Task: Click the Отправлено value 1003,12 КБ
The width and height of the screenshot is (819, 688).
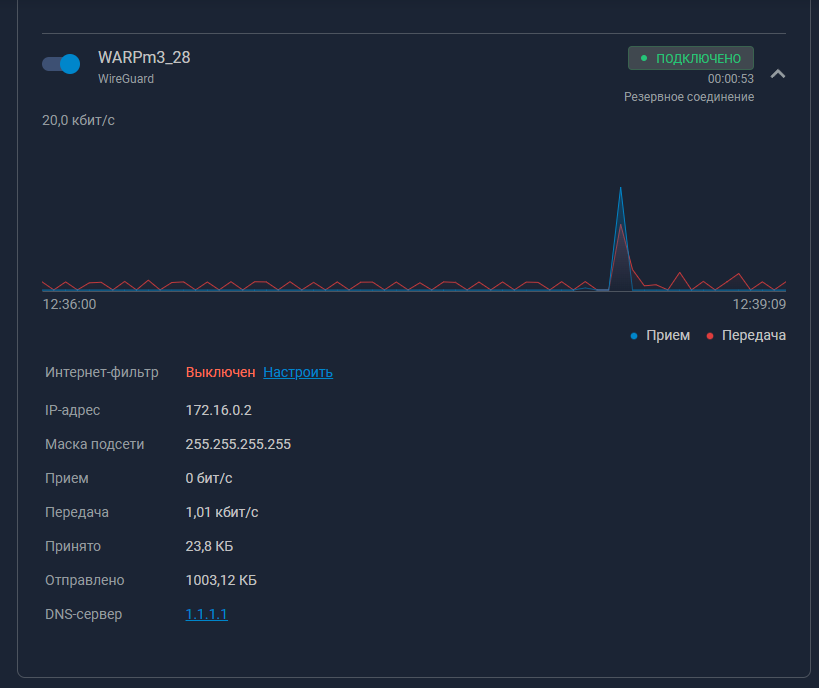Action: point(221,580)
